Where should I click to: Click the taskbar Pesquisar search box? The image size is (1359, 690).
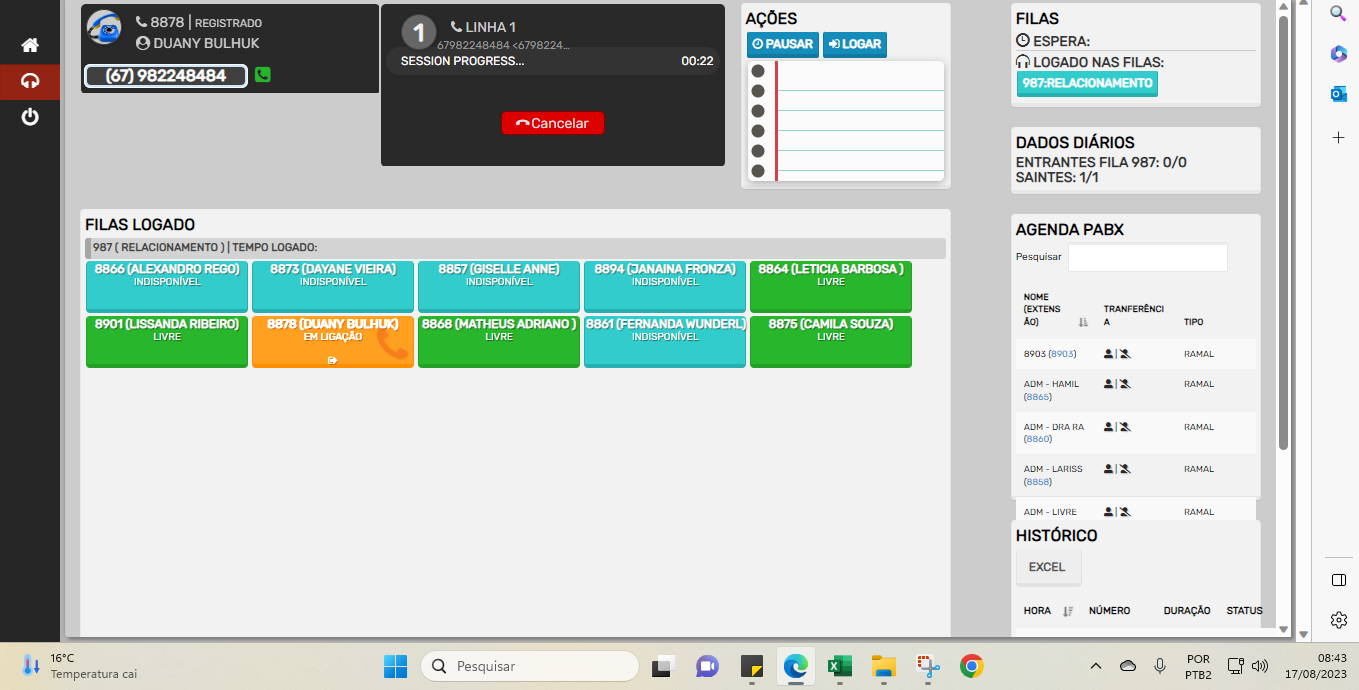[529, 666]
